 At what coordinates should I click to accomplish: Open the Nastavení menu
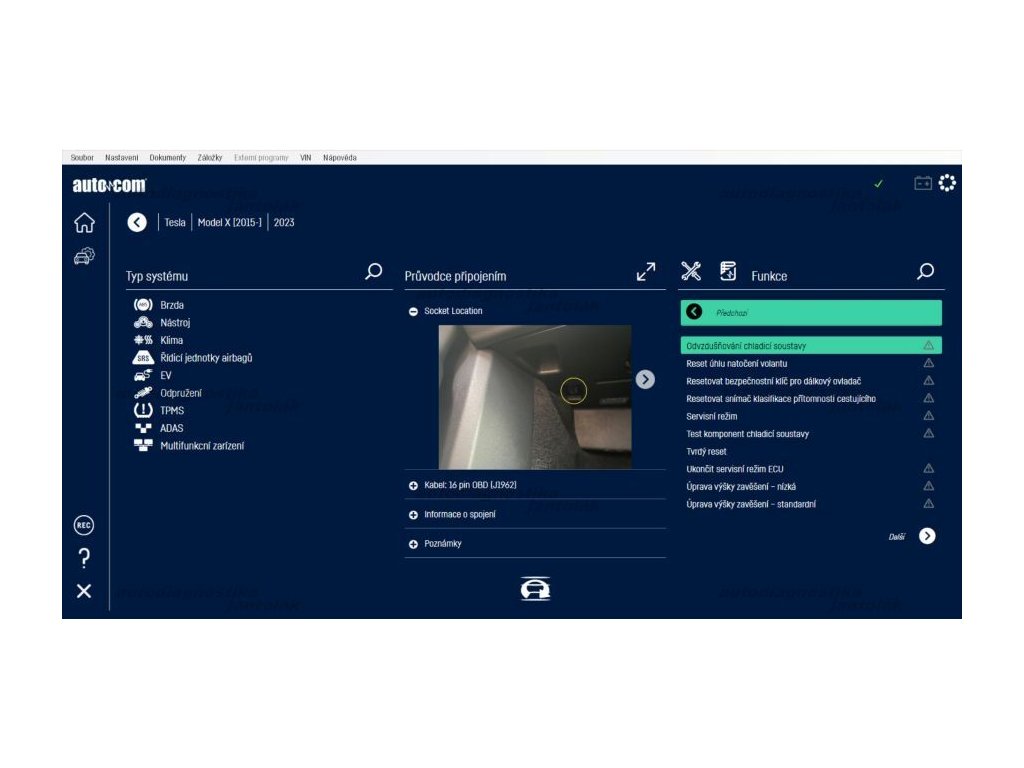(x=121, y=158)
